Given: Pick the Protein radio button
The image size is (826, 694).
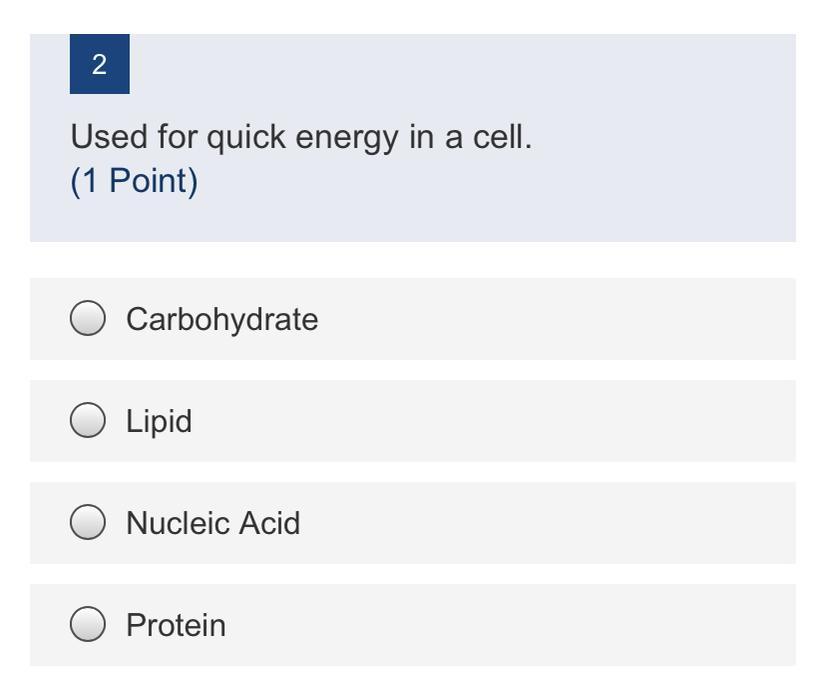Looking at the screenshot, I should click(x=88, y=625).
